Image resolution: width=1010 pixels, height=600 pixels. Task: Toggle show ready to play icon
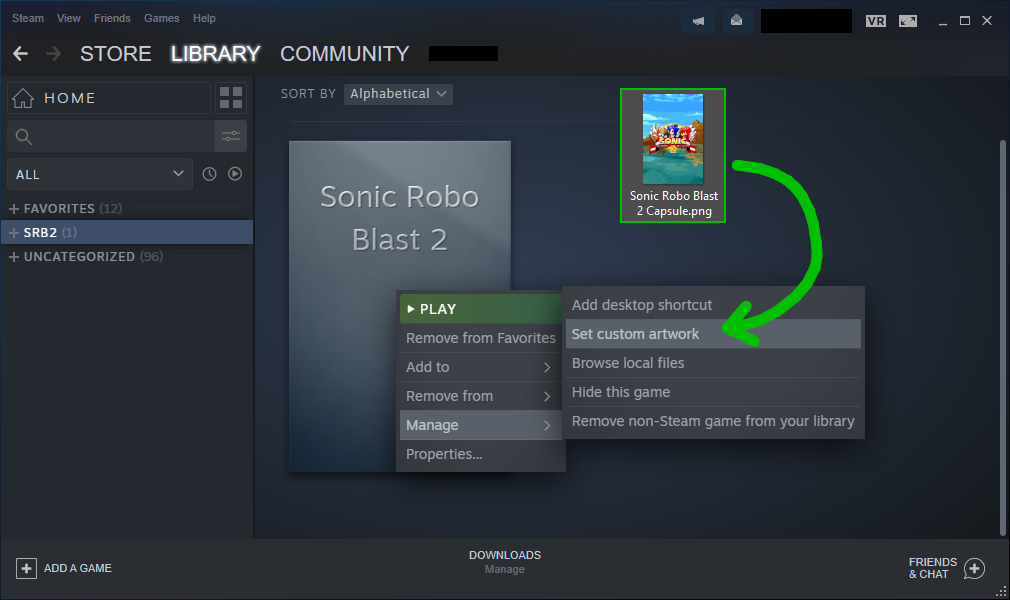point(235,174)
